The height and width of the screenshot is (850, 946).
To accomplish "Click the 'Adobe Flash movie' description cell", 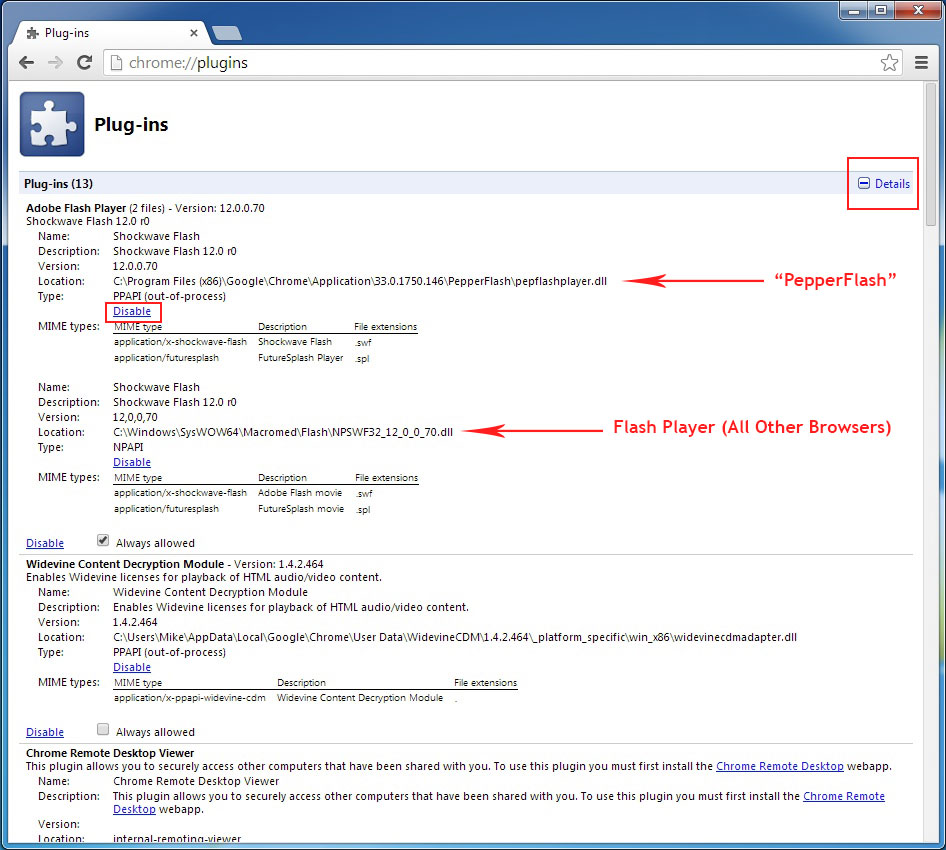I will [x=300, y=493].
